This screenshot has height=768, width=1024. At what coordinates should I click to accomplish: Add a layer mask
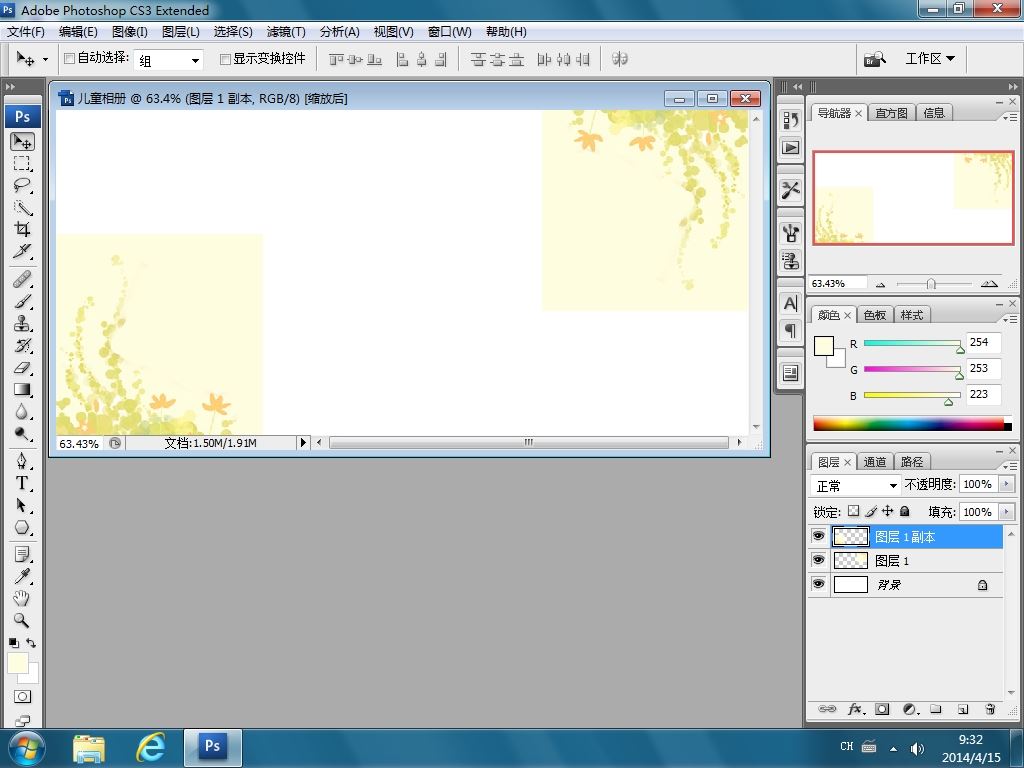[x=882, y=709]
